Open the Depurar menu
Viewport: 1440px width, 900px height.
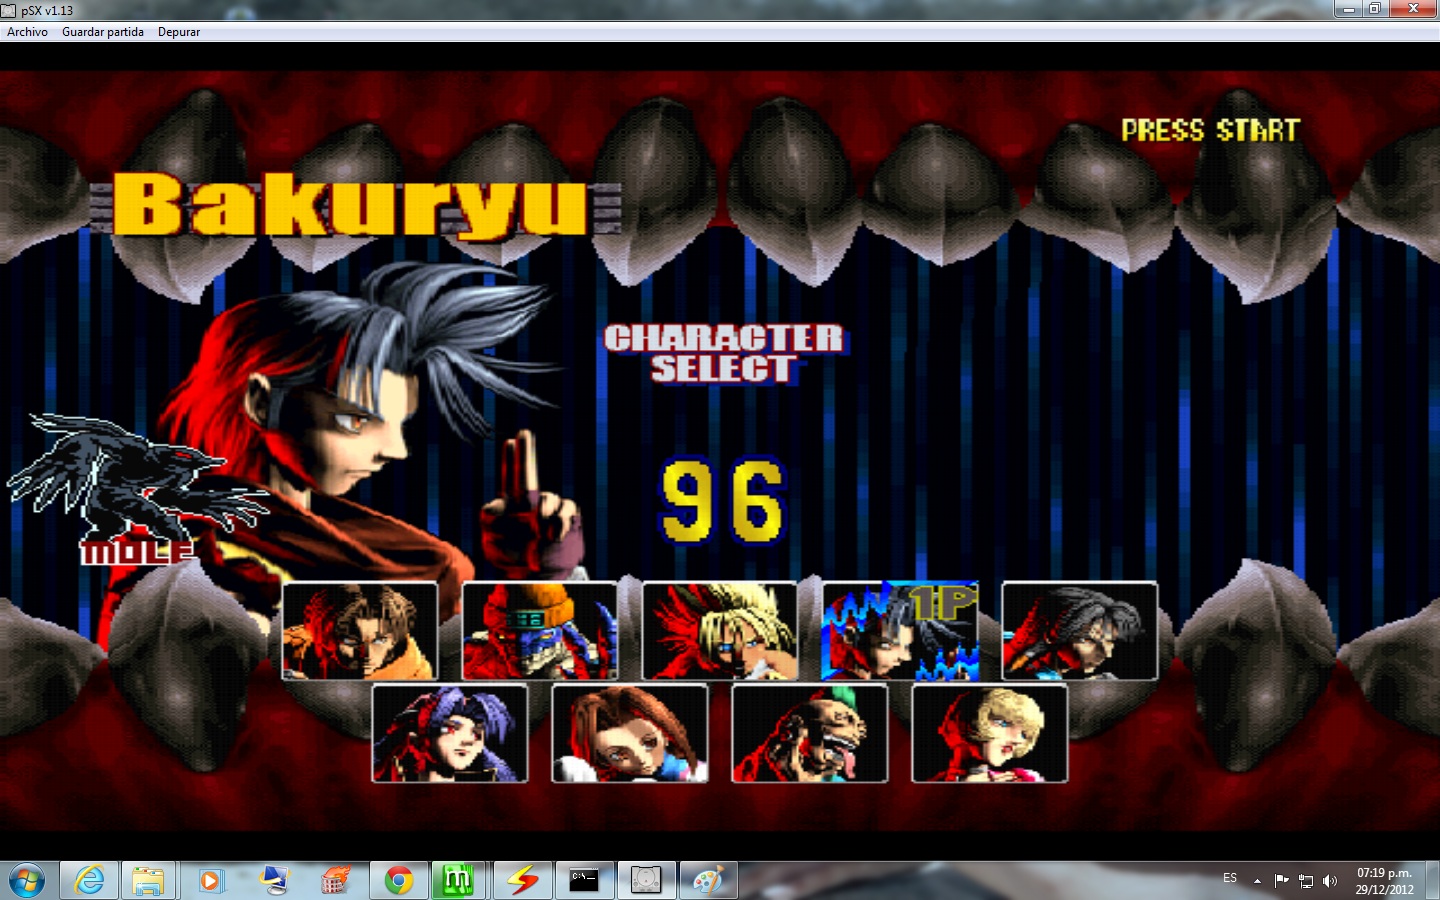pyautogui.click(x=179, y=32)
